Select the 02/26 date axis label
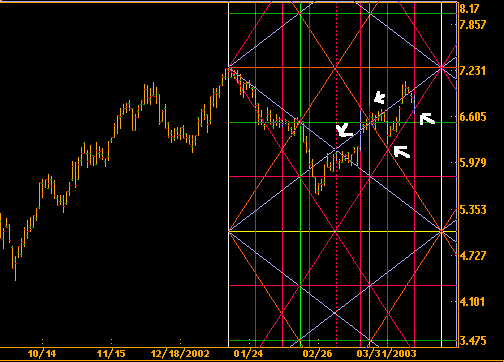 pos(317,354)
